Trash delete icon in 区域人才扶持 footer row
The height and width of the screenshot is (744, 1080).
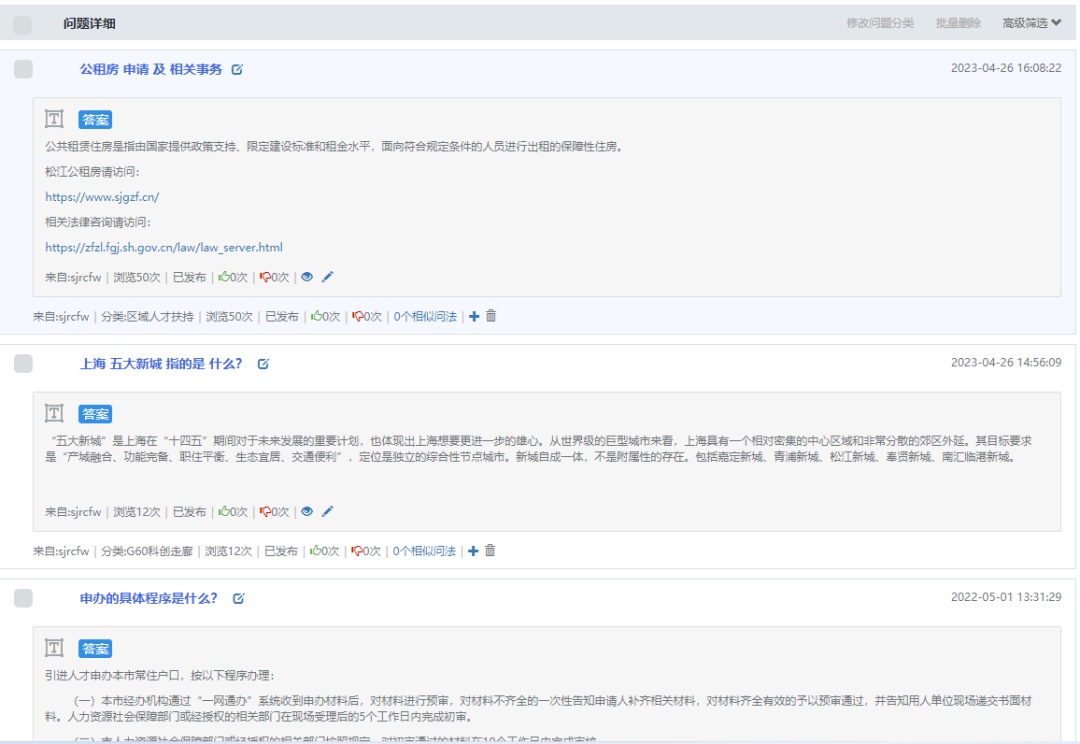tap(491, 316)
